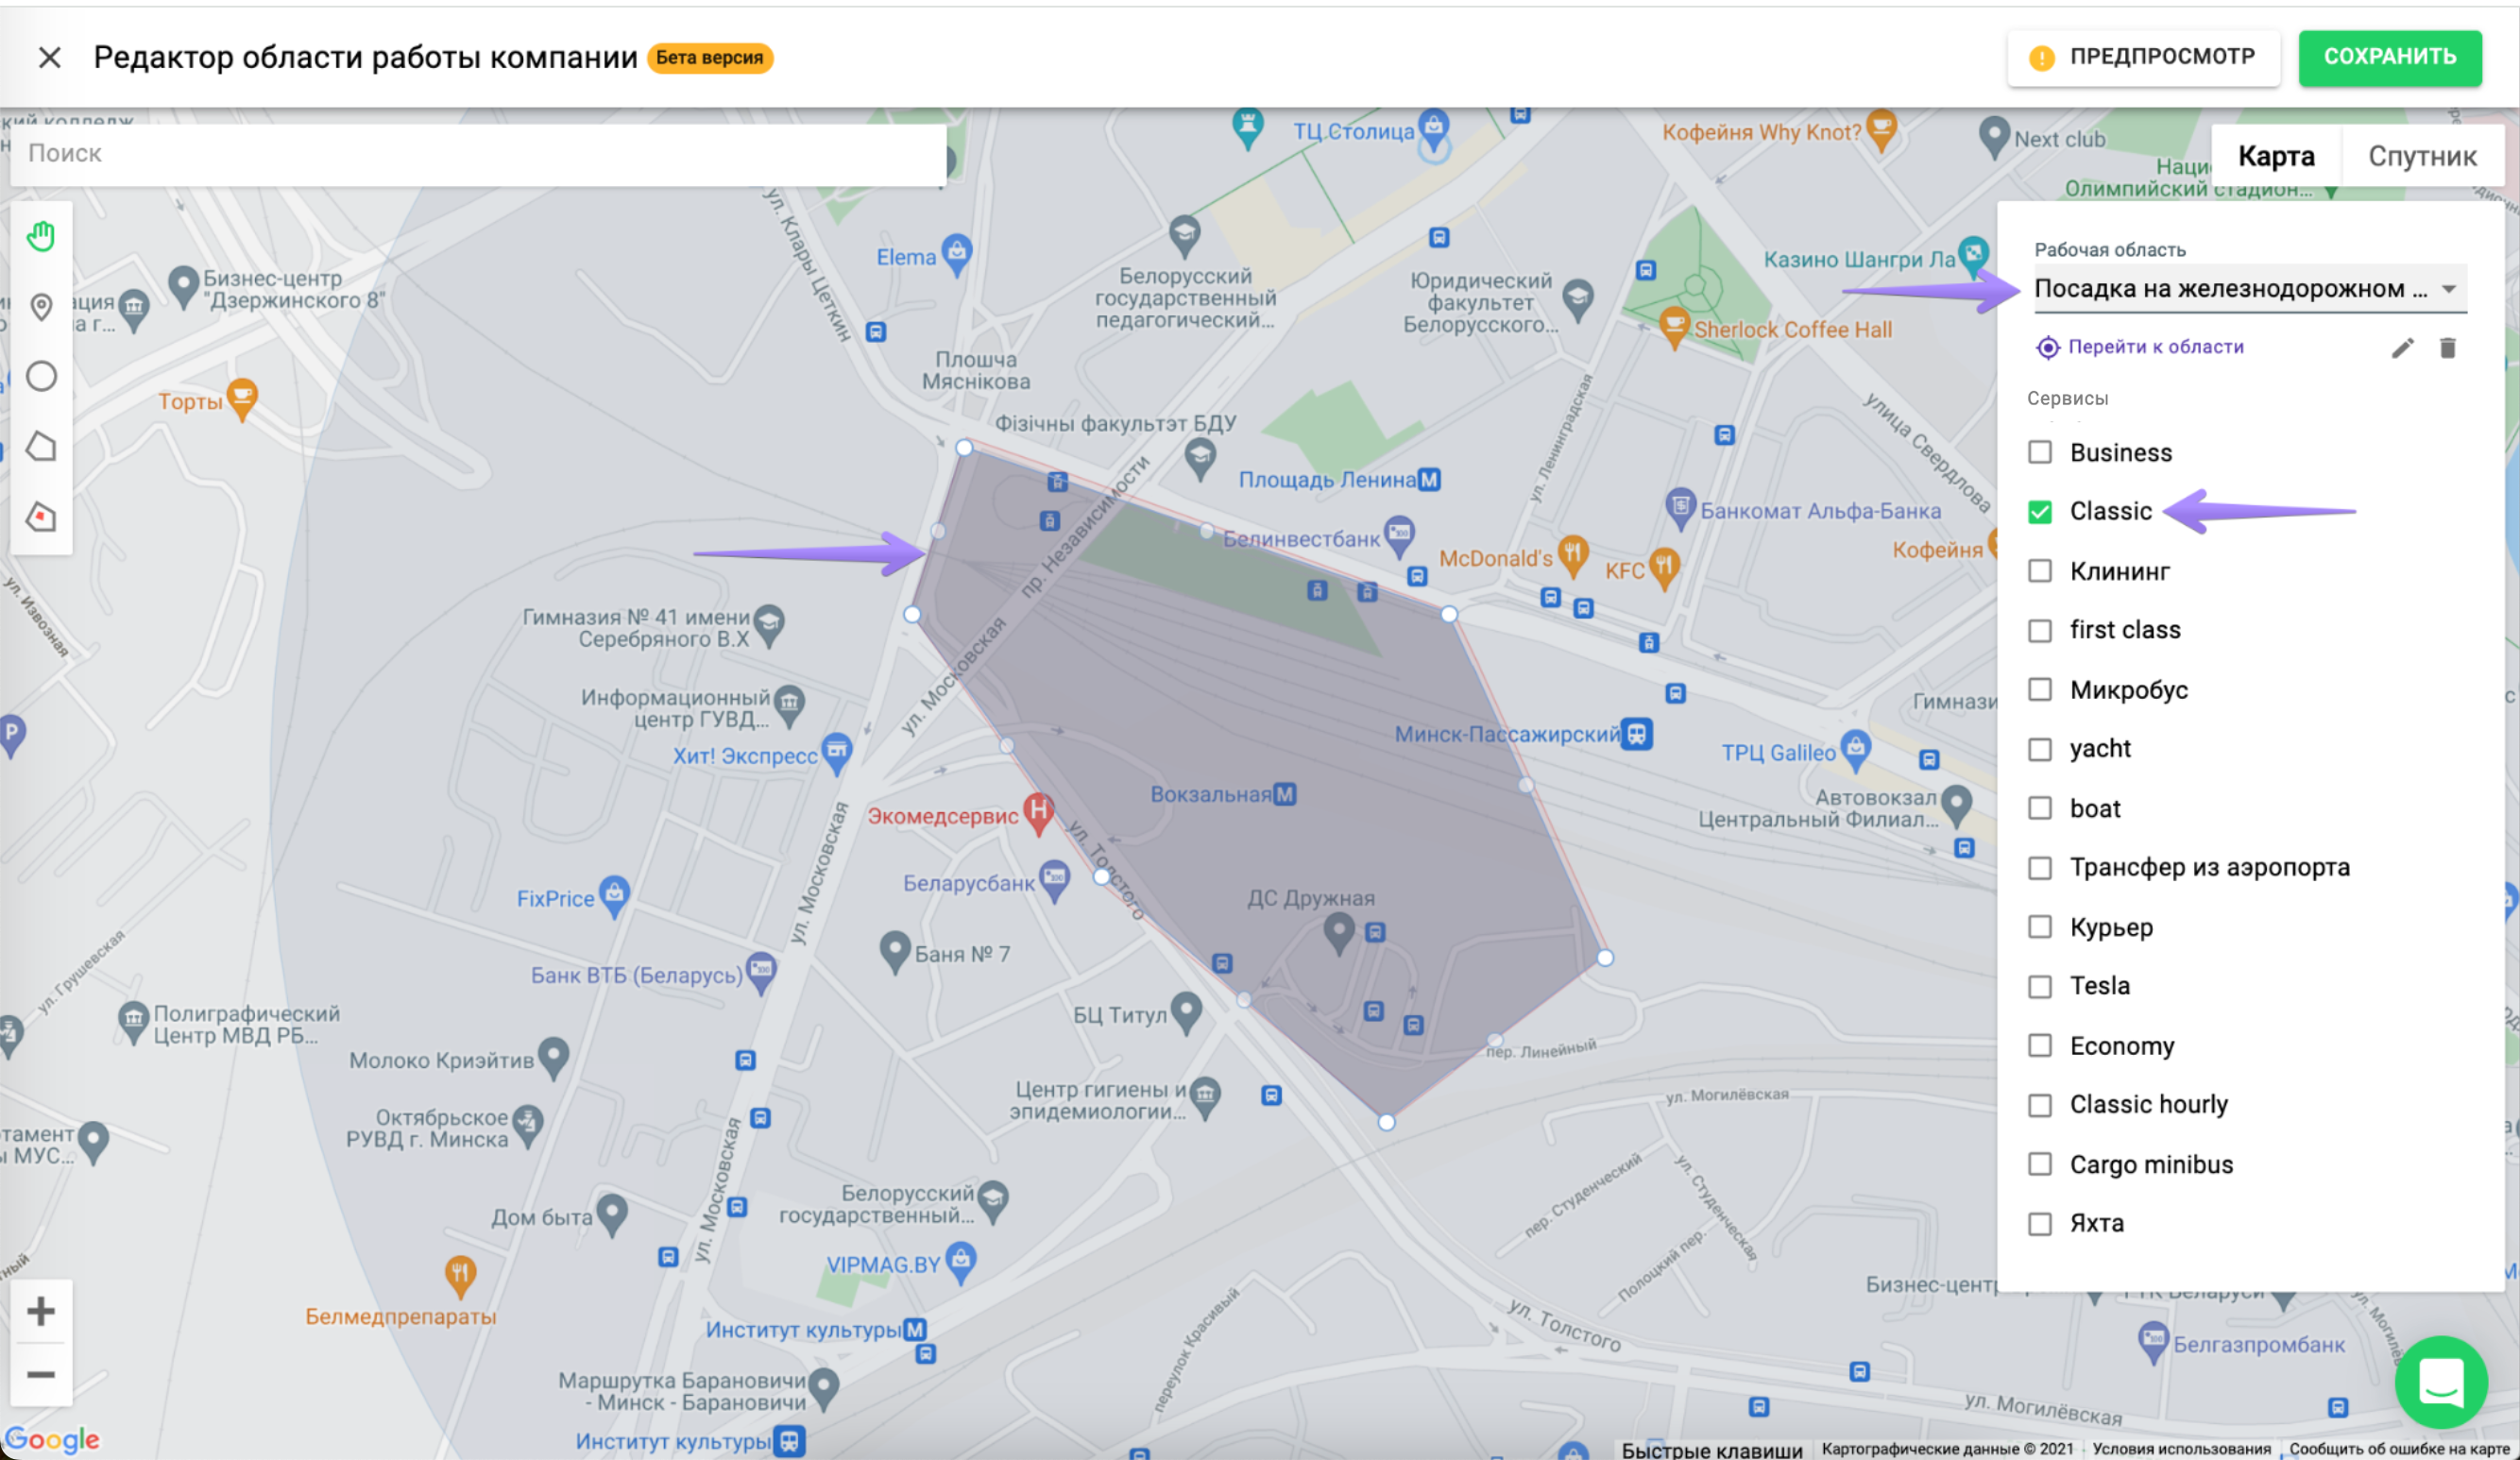The width and height of the screenshot is (2520, 1460).
Task: Select the polygon drawing tool
Action: (41, 447)
